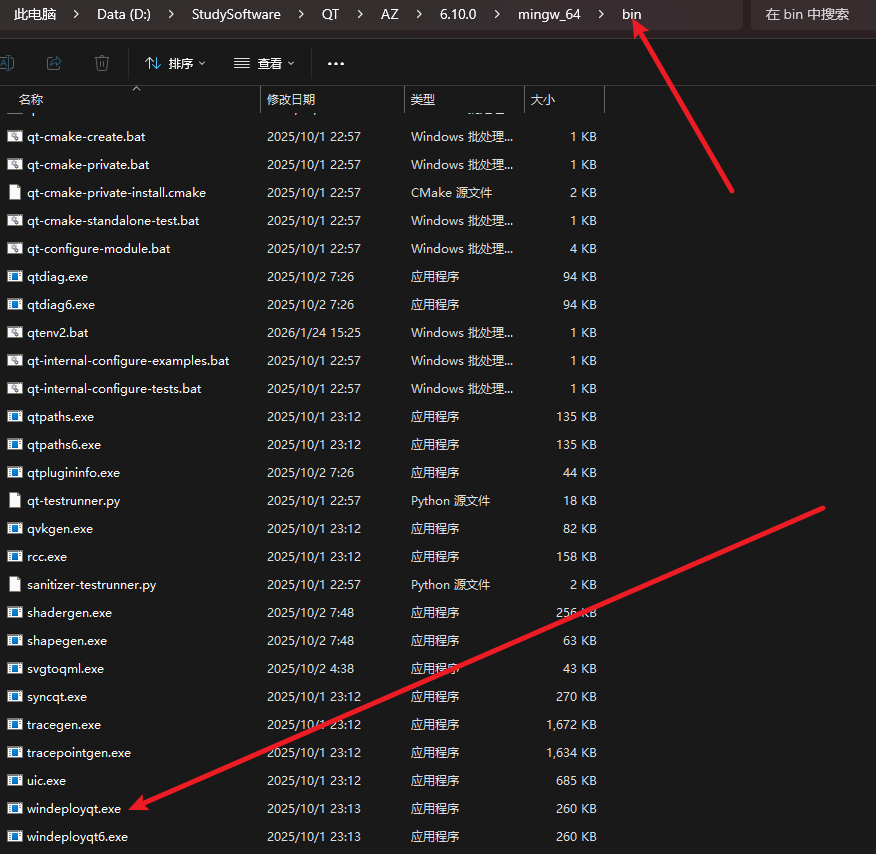Image resolution: width=876 pixels, height=854 pixels.
Task: Select the qt-testrunner.py file icon
Action: [15, 500]
